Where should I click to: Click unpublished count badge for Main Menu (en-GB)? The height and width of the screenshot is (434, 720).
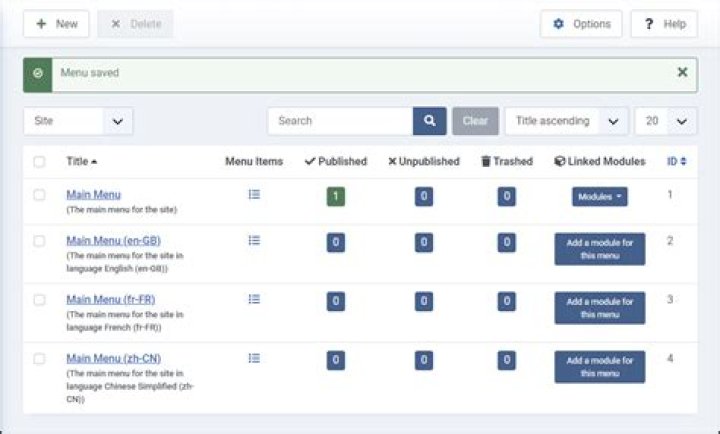pyautogui.click(x=424, y=242)
